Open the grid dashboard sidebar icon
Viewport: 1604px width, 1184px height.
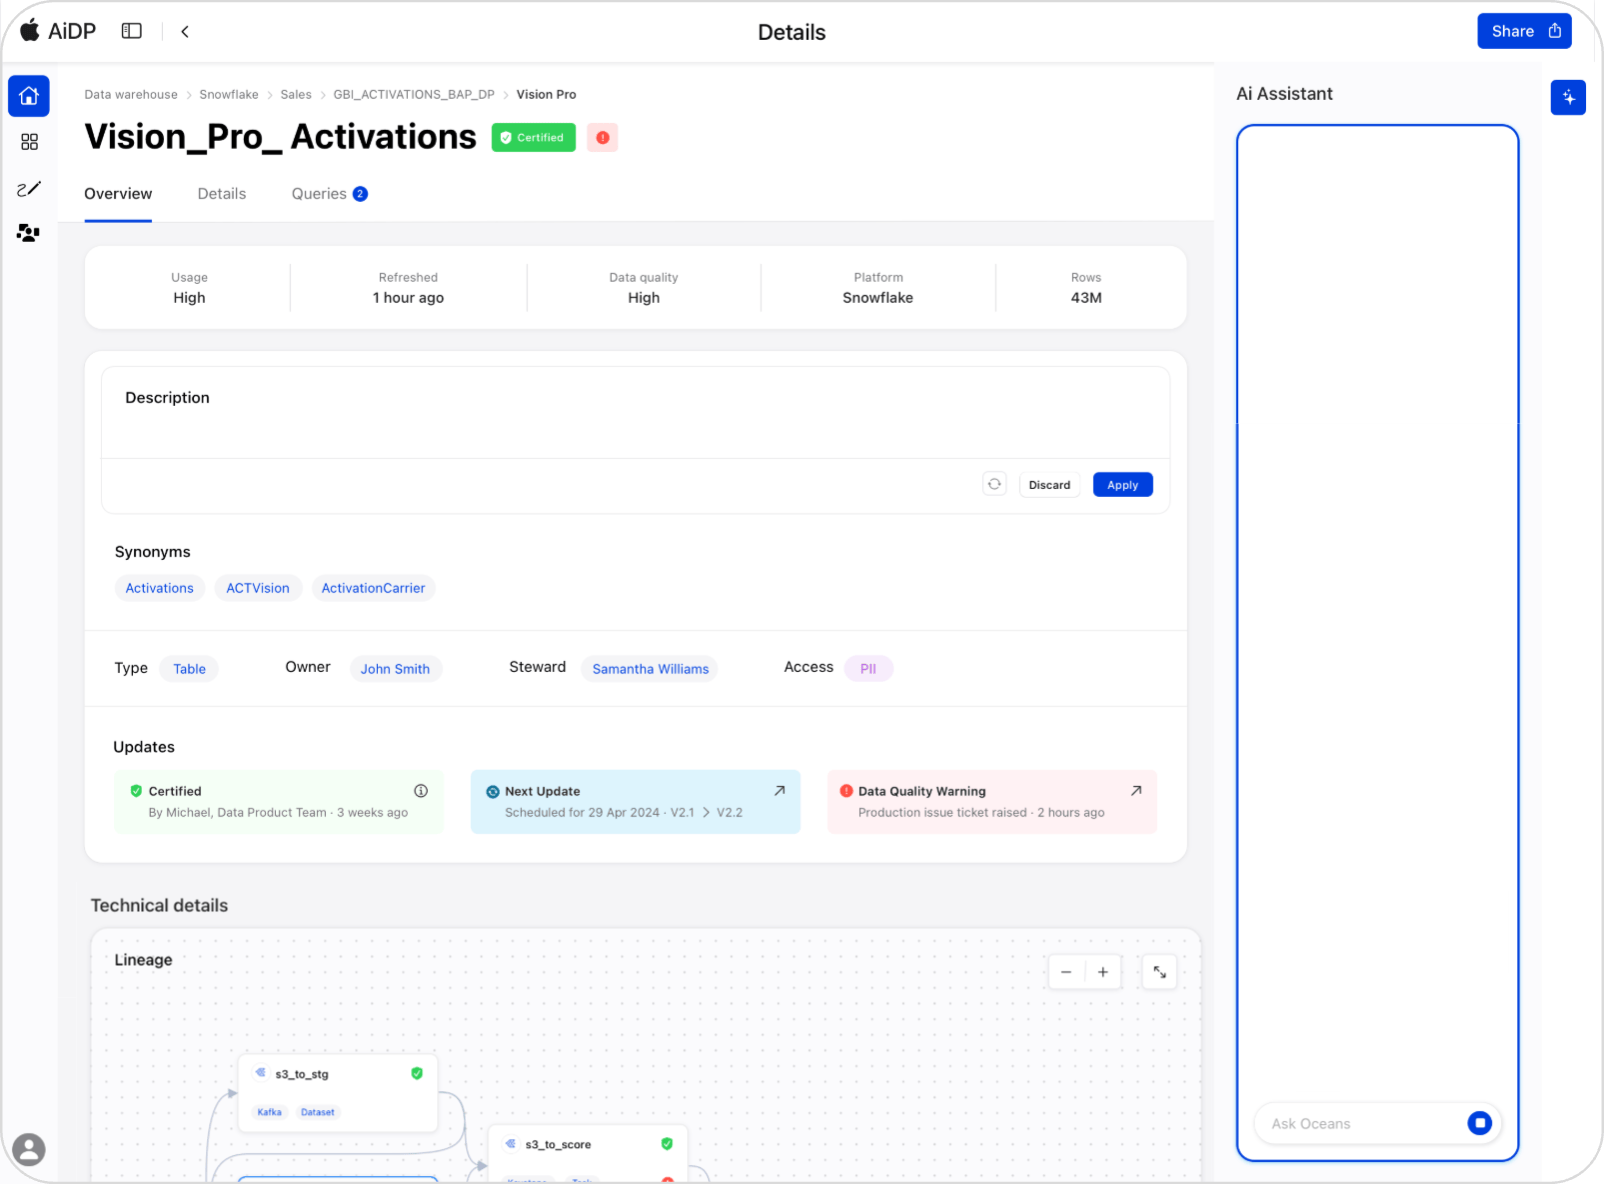pos(29,142)
